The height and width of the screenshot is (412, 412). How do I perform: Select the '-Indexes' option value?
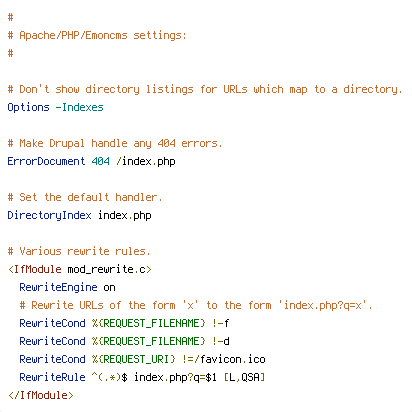pyautogui.click(x=80, y=107)
